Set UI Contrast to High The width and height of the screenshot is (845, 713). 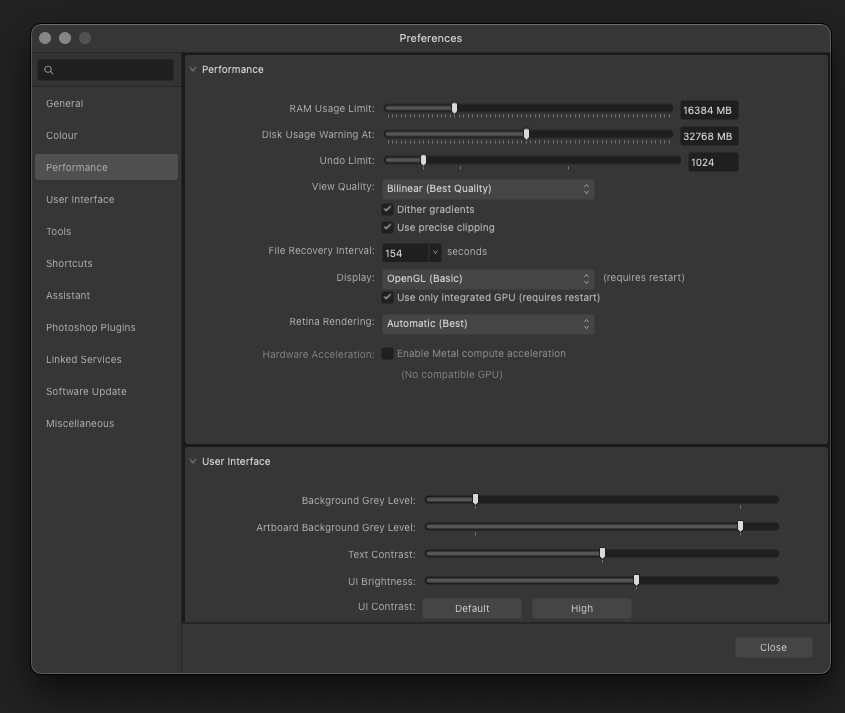pos(581,608)
